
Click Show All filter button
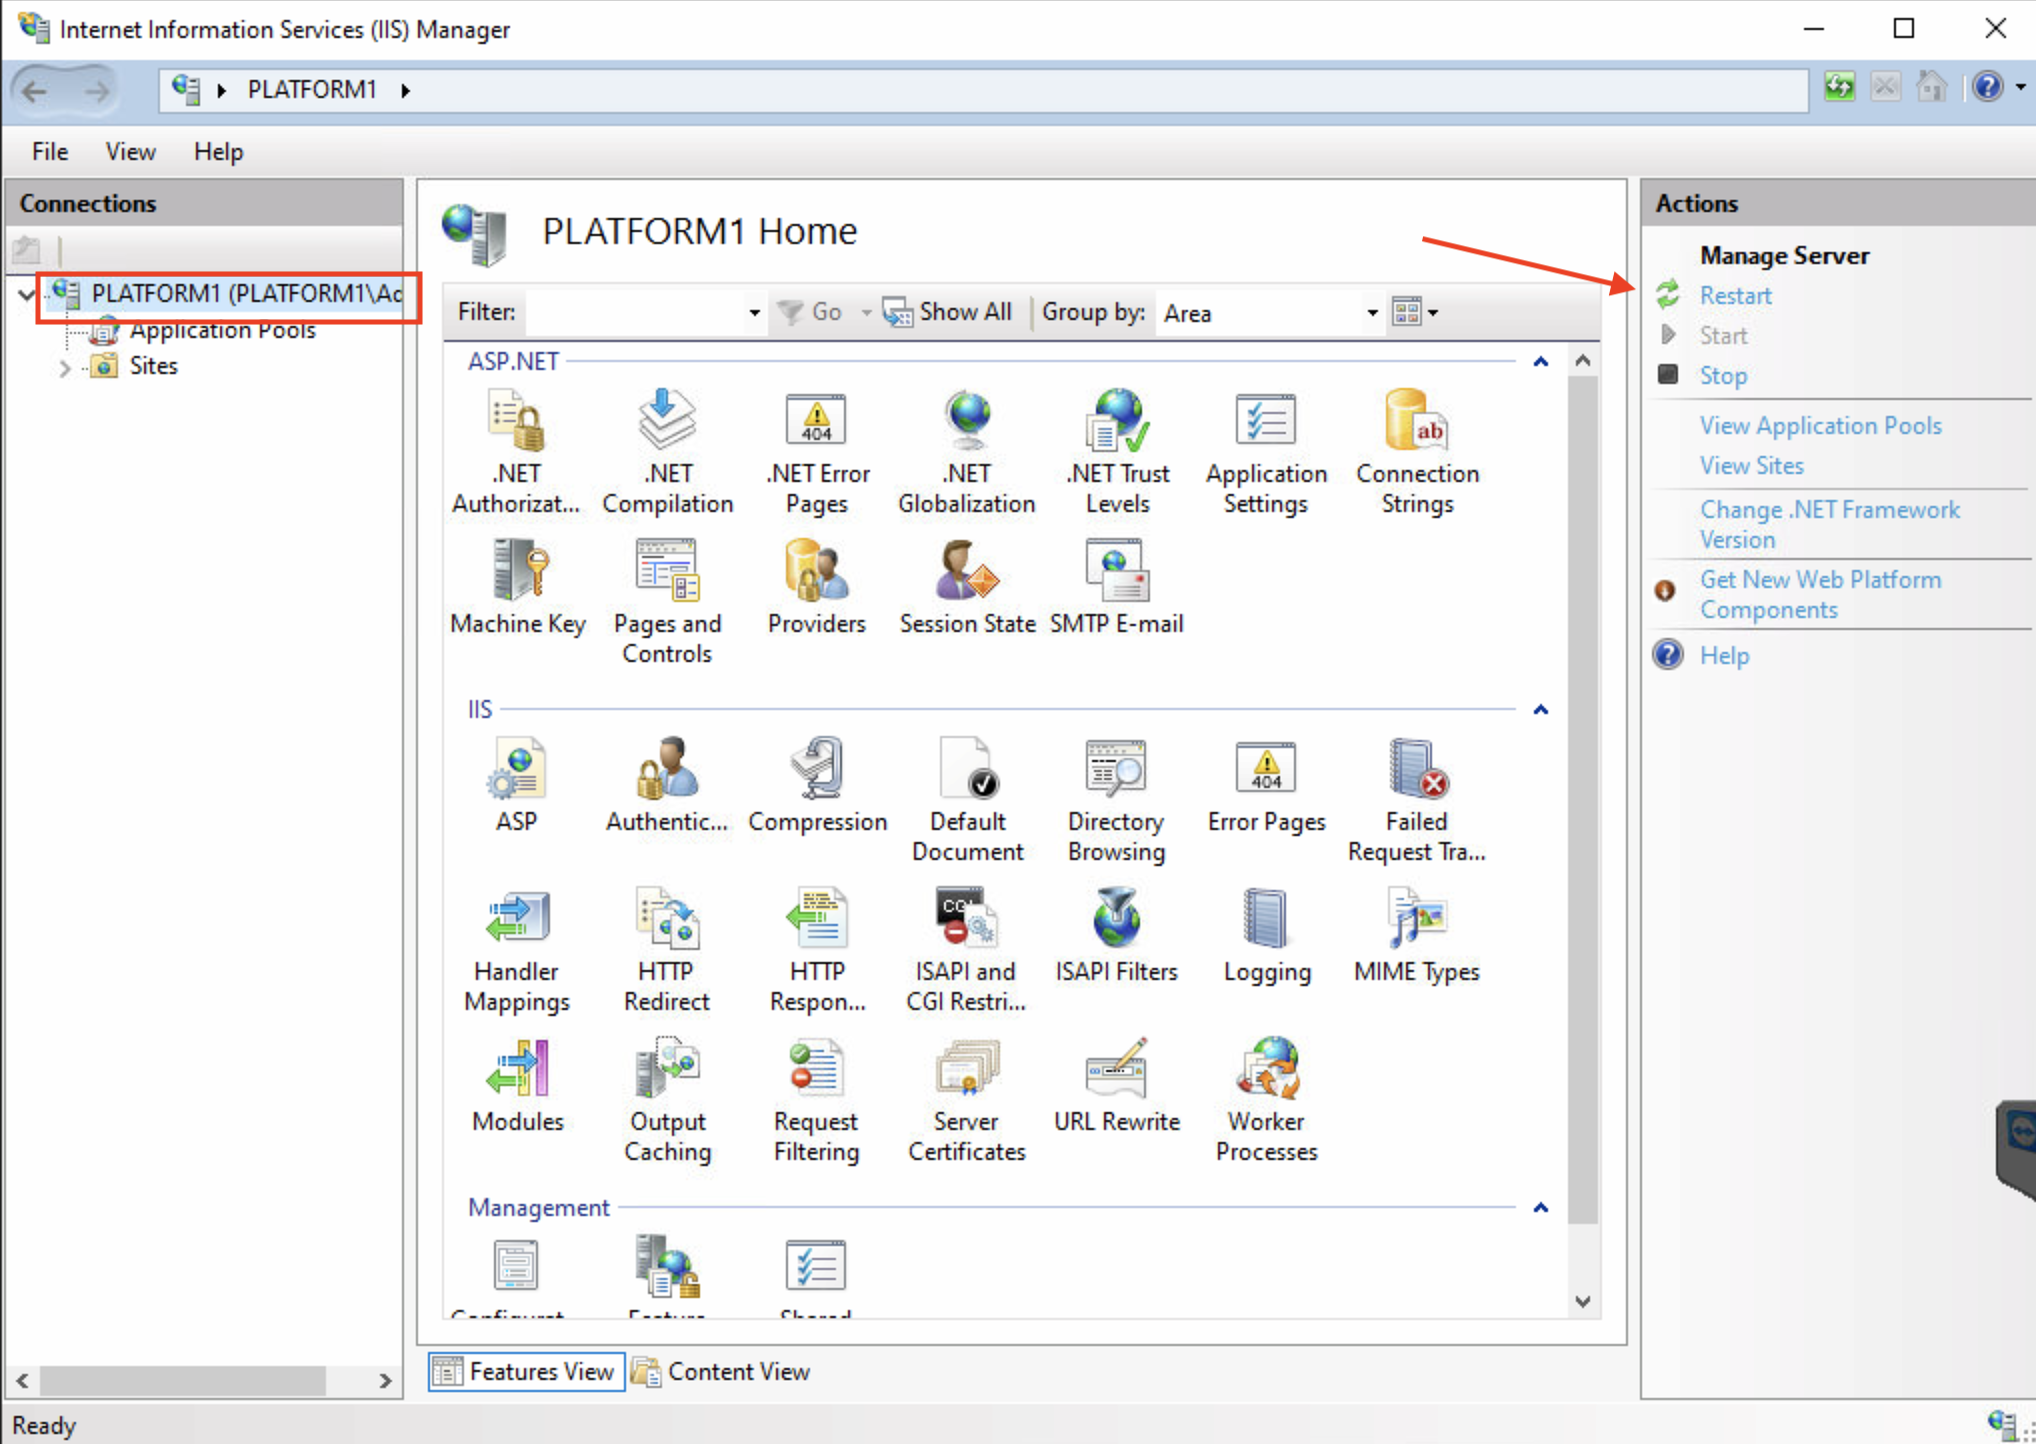click(947, 312)
